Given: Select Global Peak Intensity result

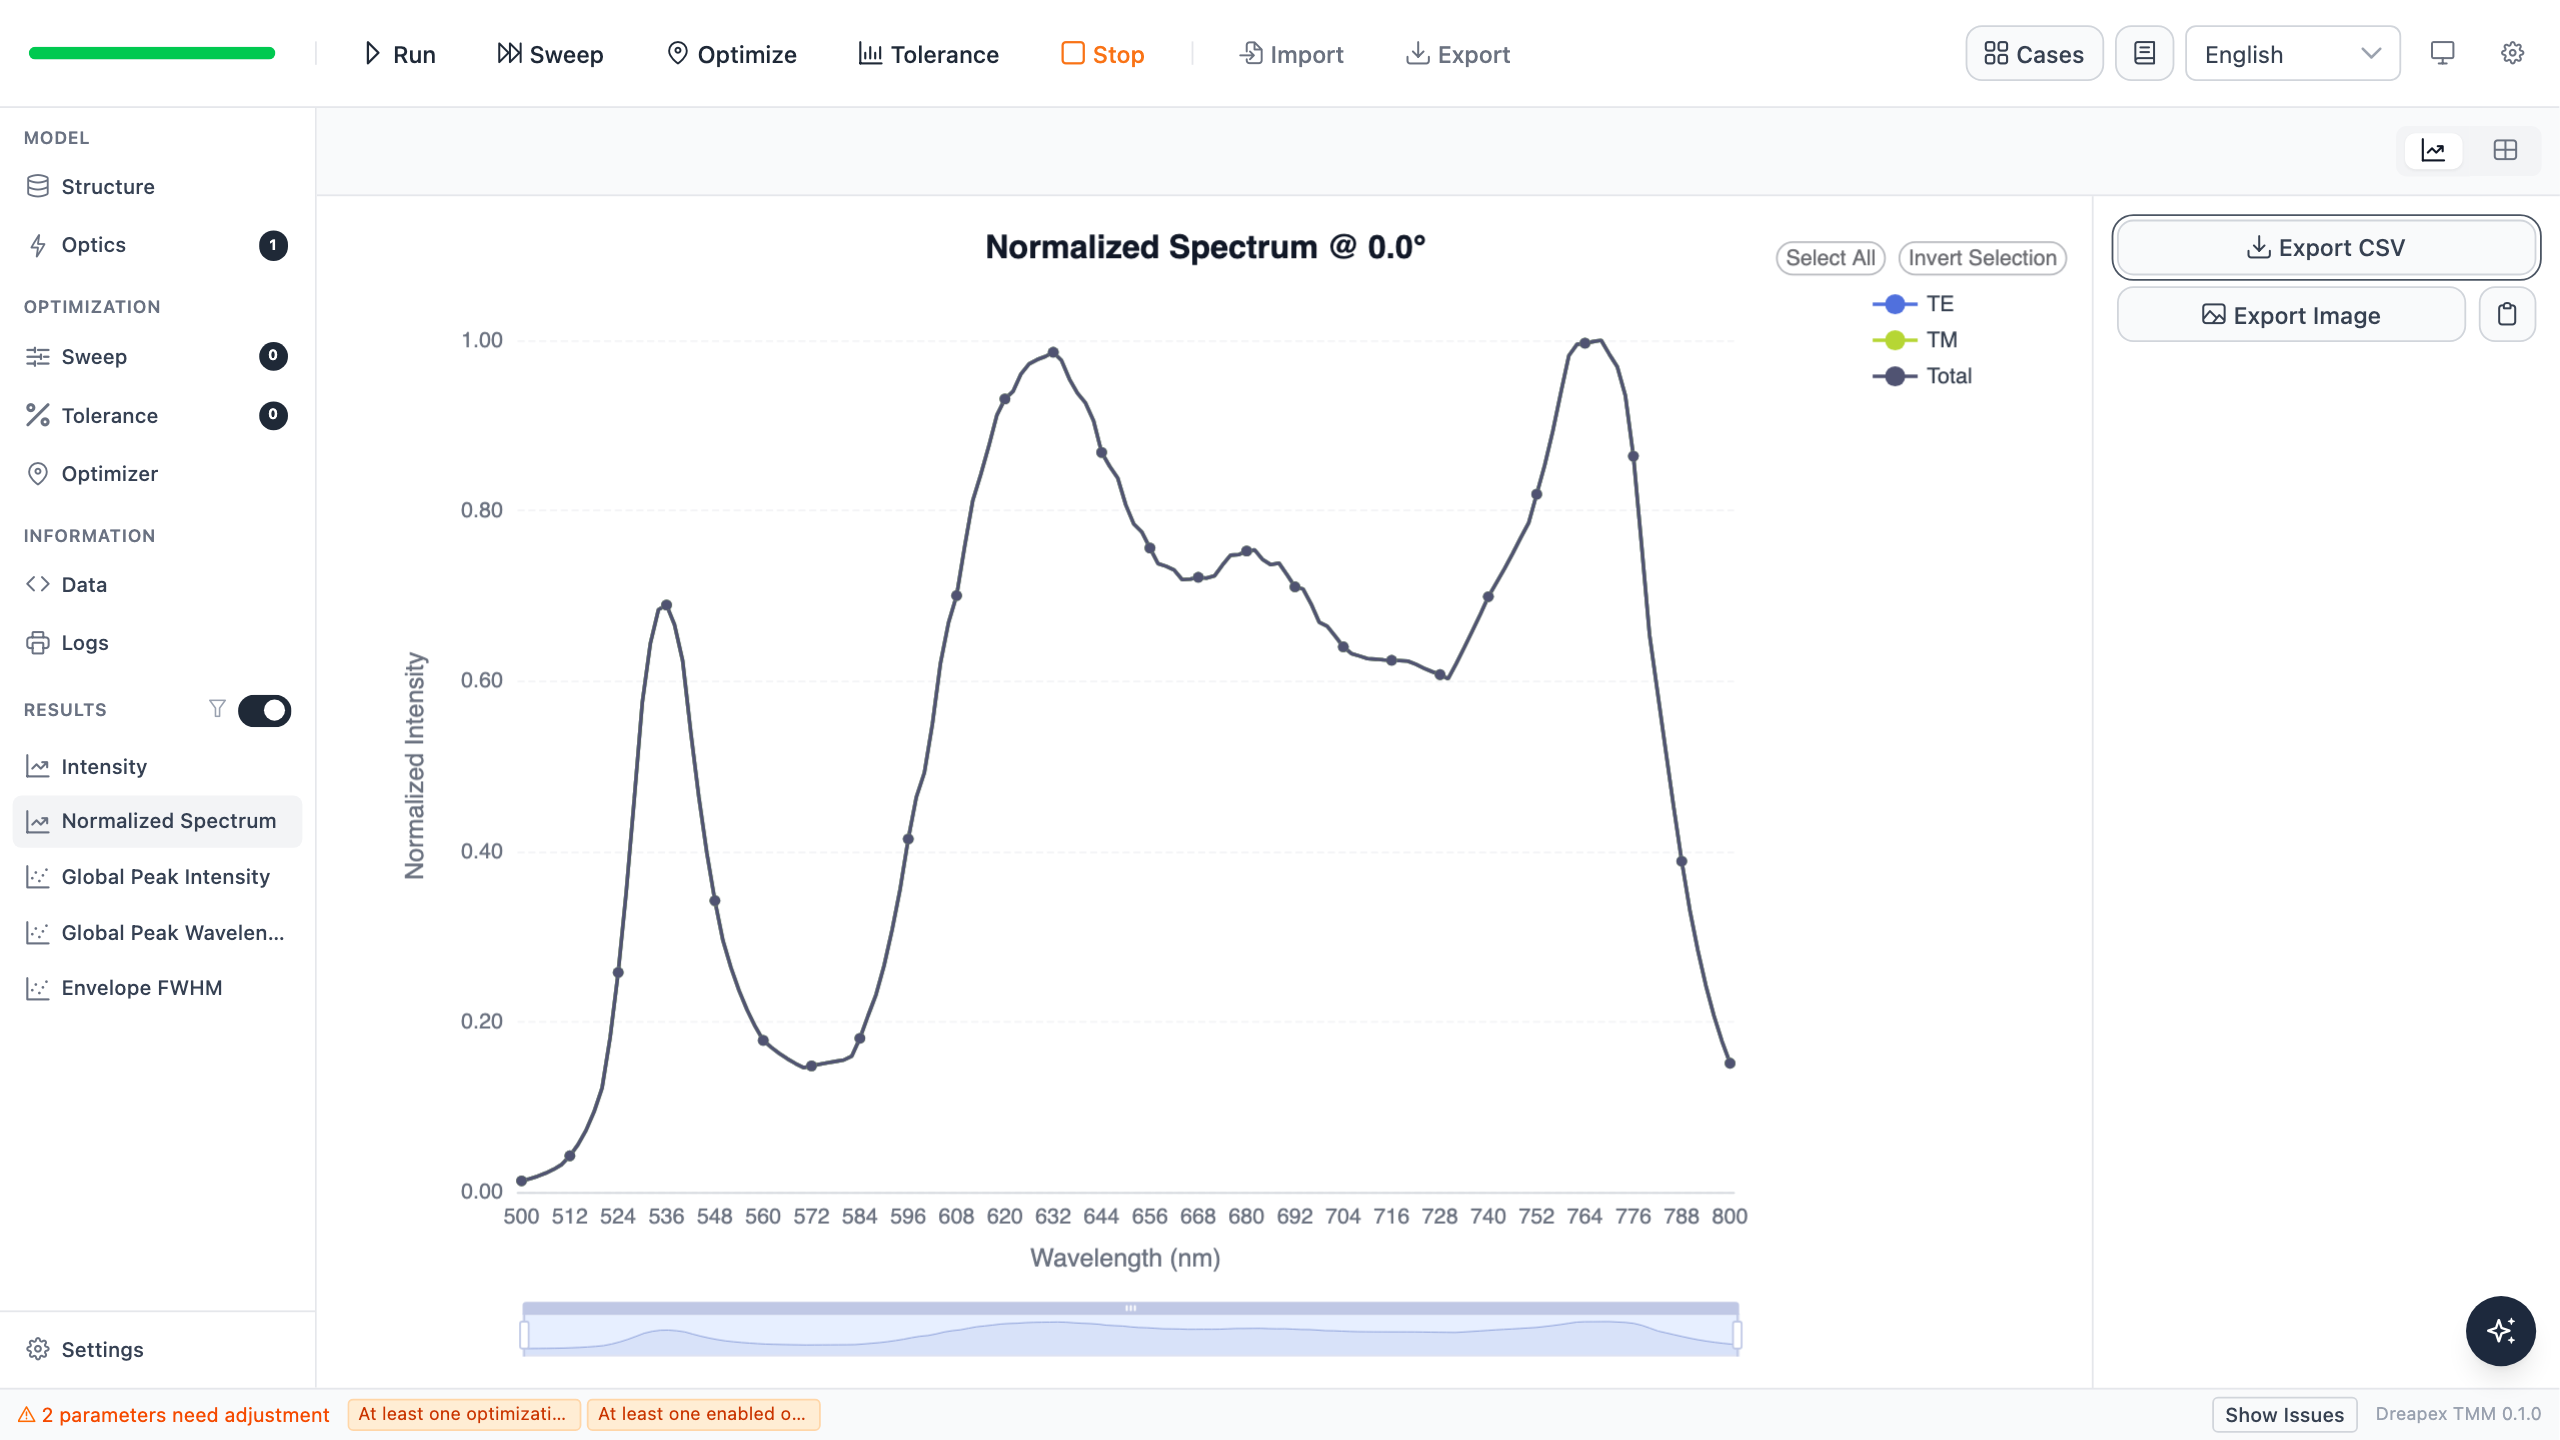Looking at the screenshot, I should click(157, 877).
